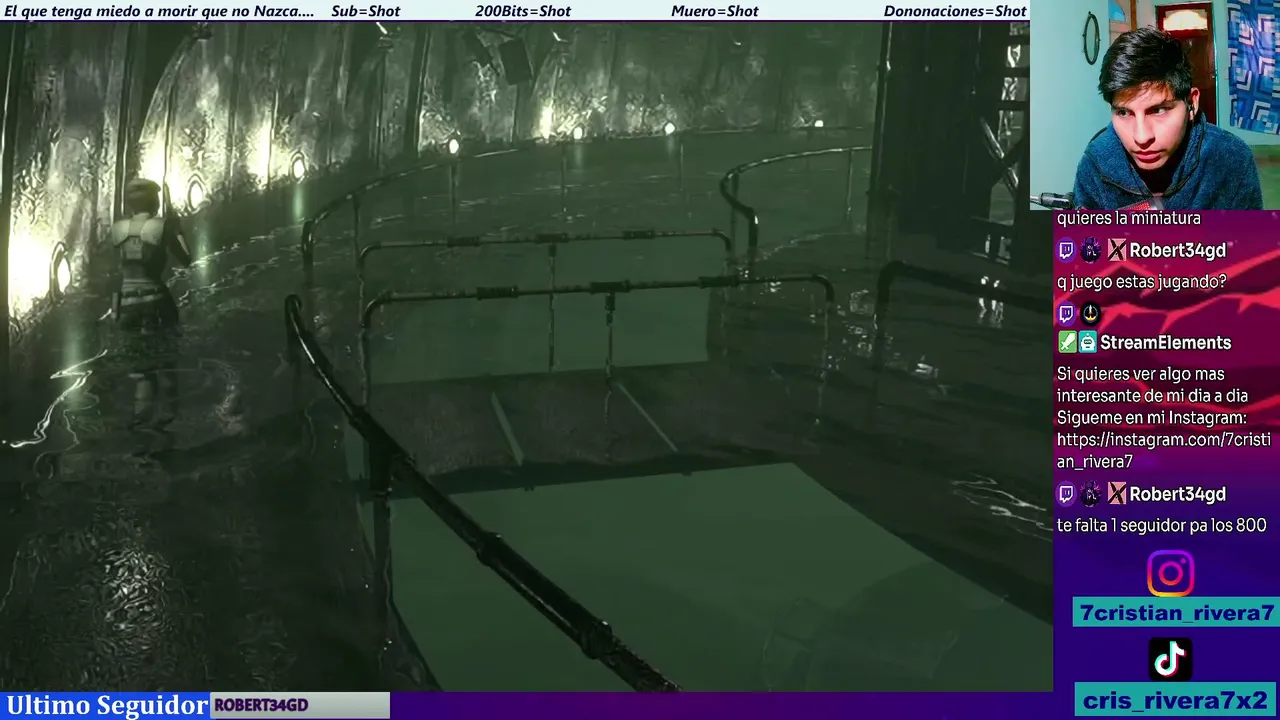Screen dimensions: 1280x720
Task: Click the StreamElements username in chat
Action: (1165, 343)
